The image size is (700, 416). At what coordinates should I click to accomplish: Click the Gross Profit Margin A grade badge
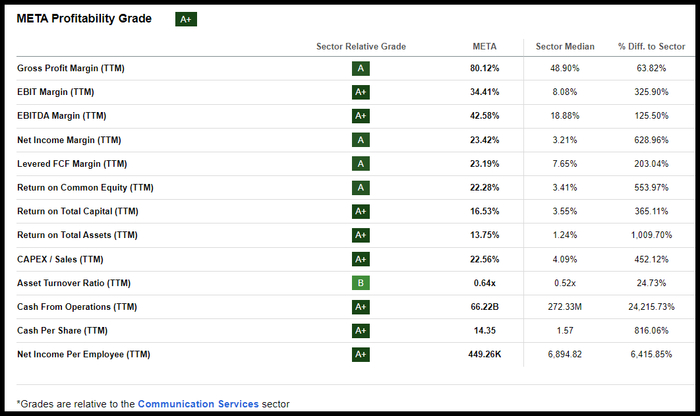pos(361,68)
